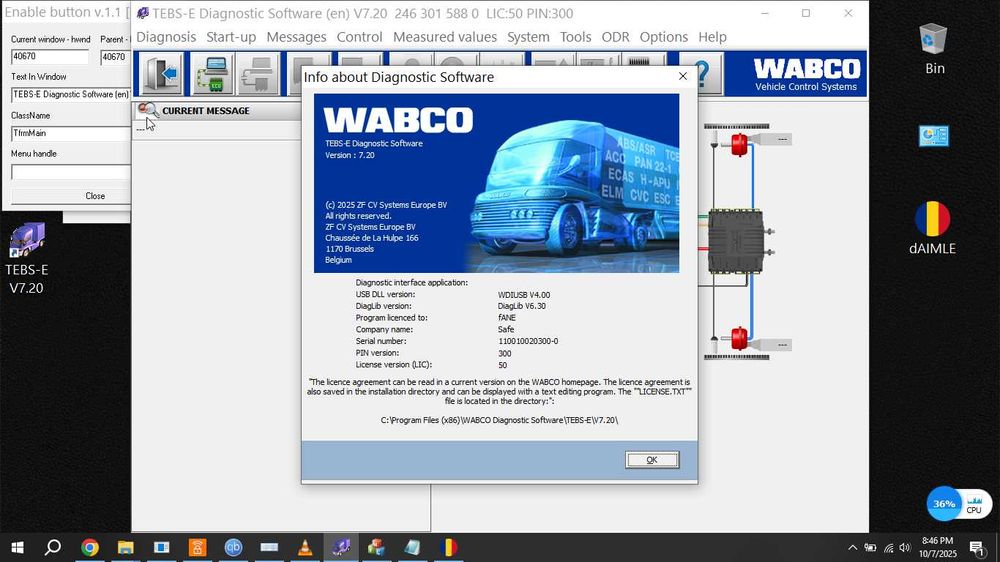1000x562 pixels.
Task: Click Close in the Enable button window
Action: point(71,196)
